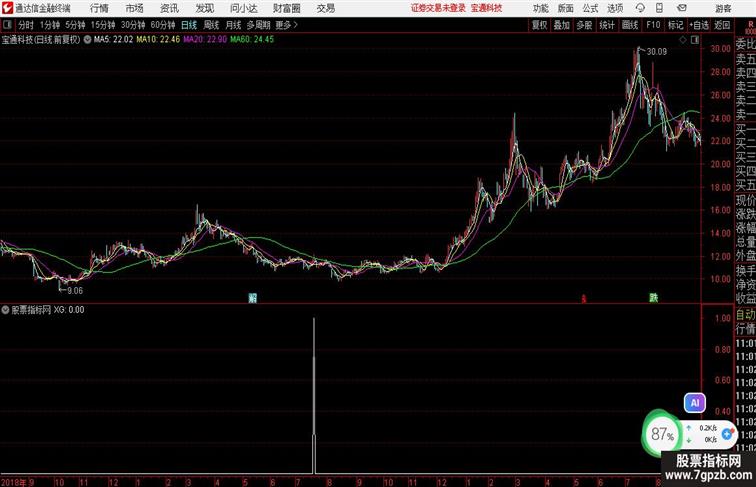Click the 叠加 overlay button
Viewport: 756px width, 487px height.
[562, 25]
